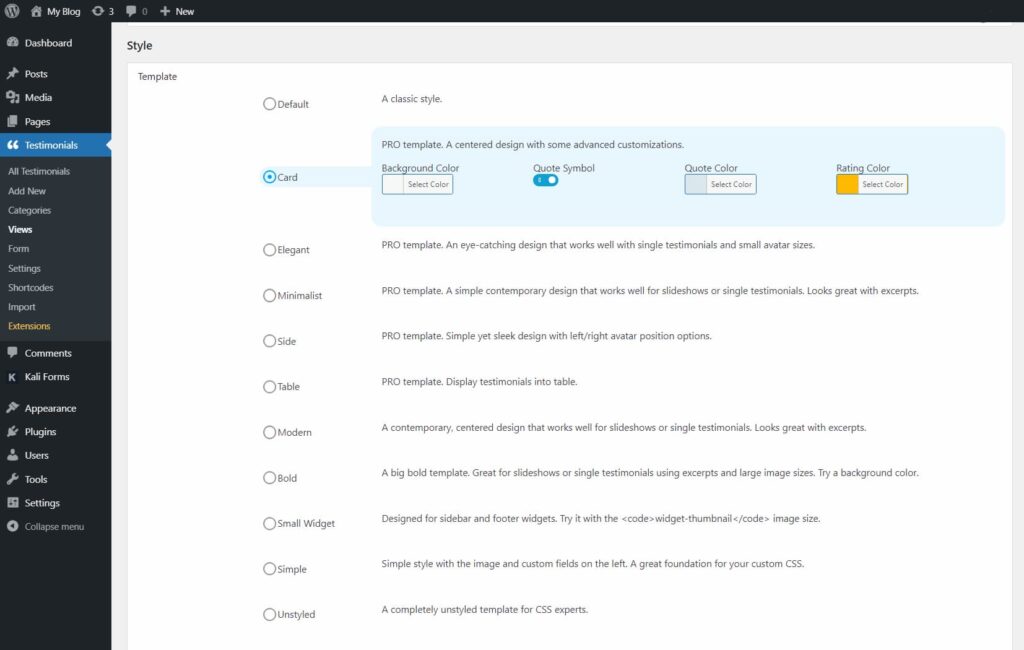Open the Form submenu item
The width and height of the screenshot is (1024, 650).
18,249
